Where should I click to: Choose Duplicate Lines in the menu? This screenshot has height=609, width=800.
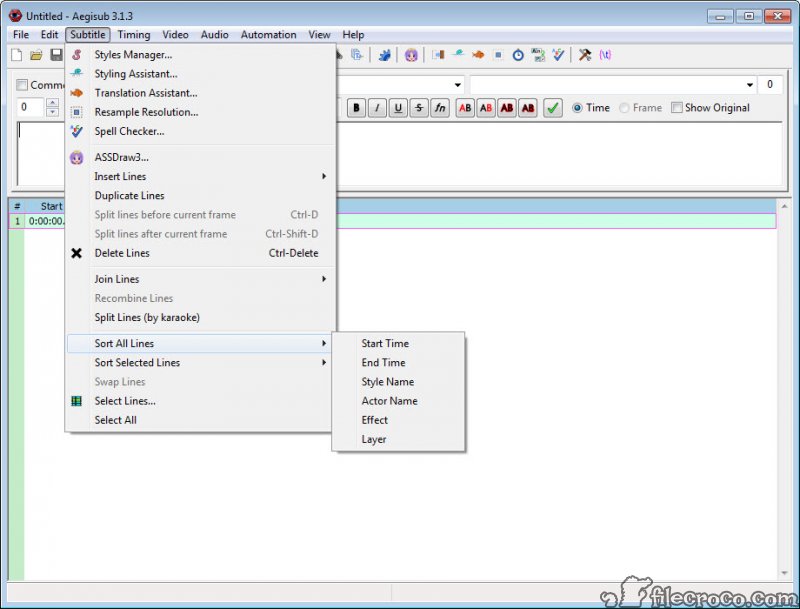(x=198, y=195)
